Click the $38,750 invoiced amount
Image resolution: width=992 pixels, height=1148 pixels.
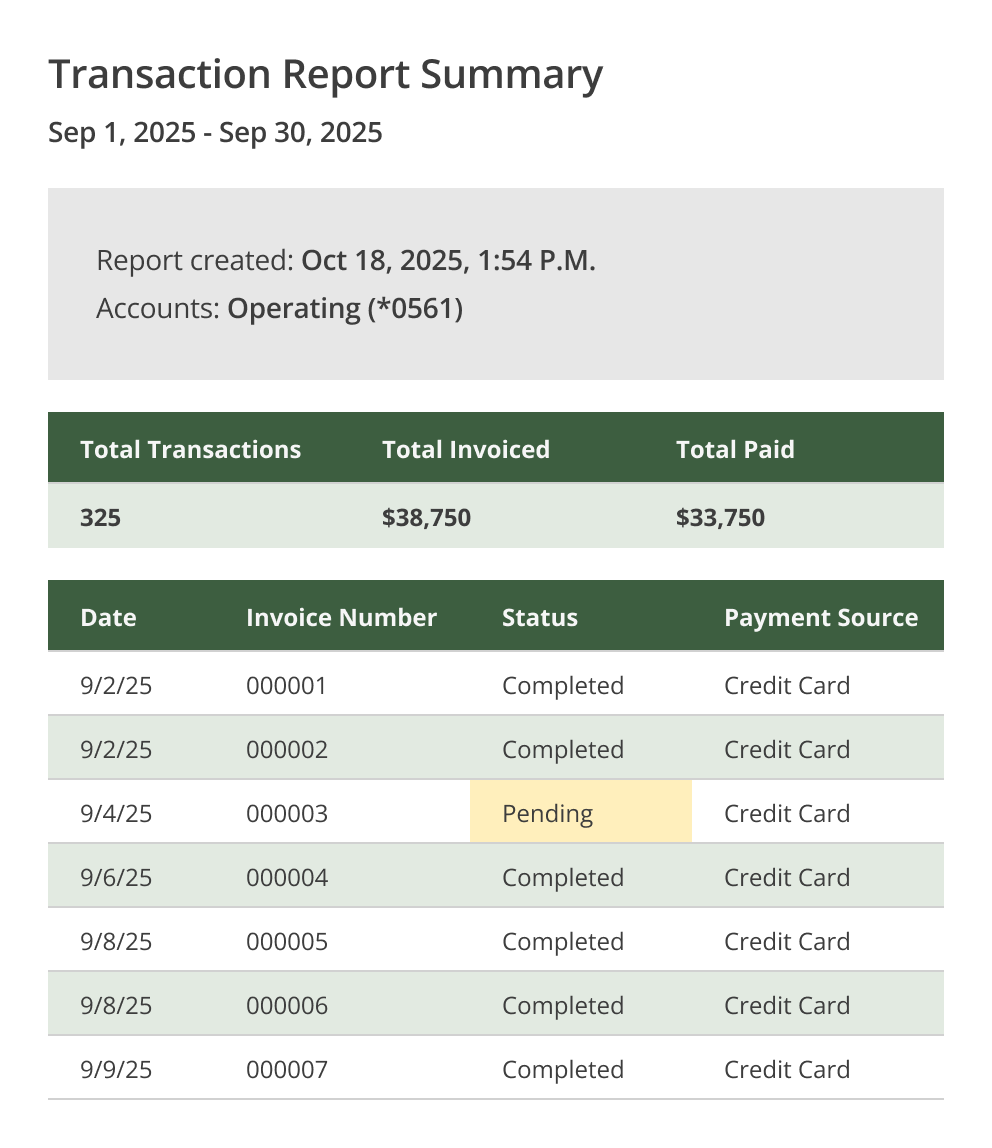point(426,517)
